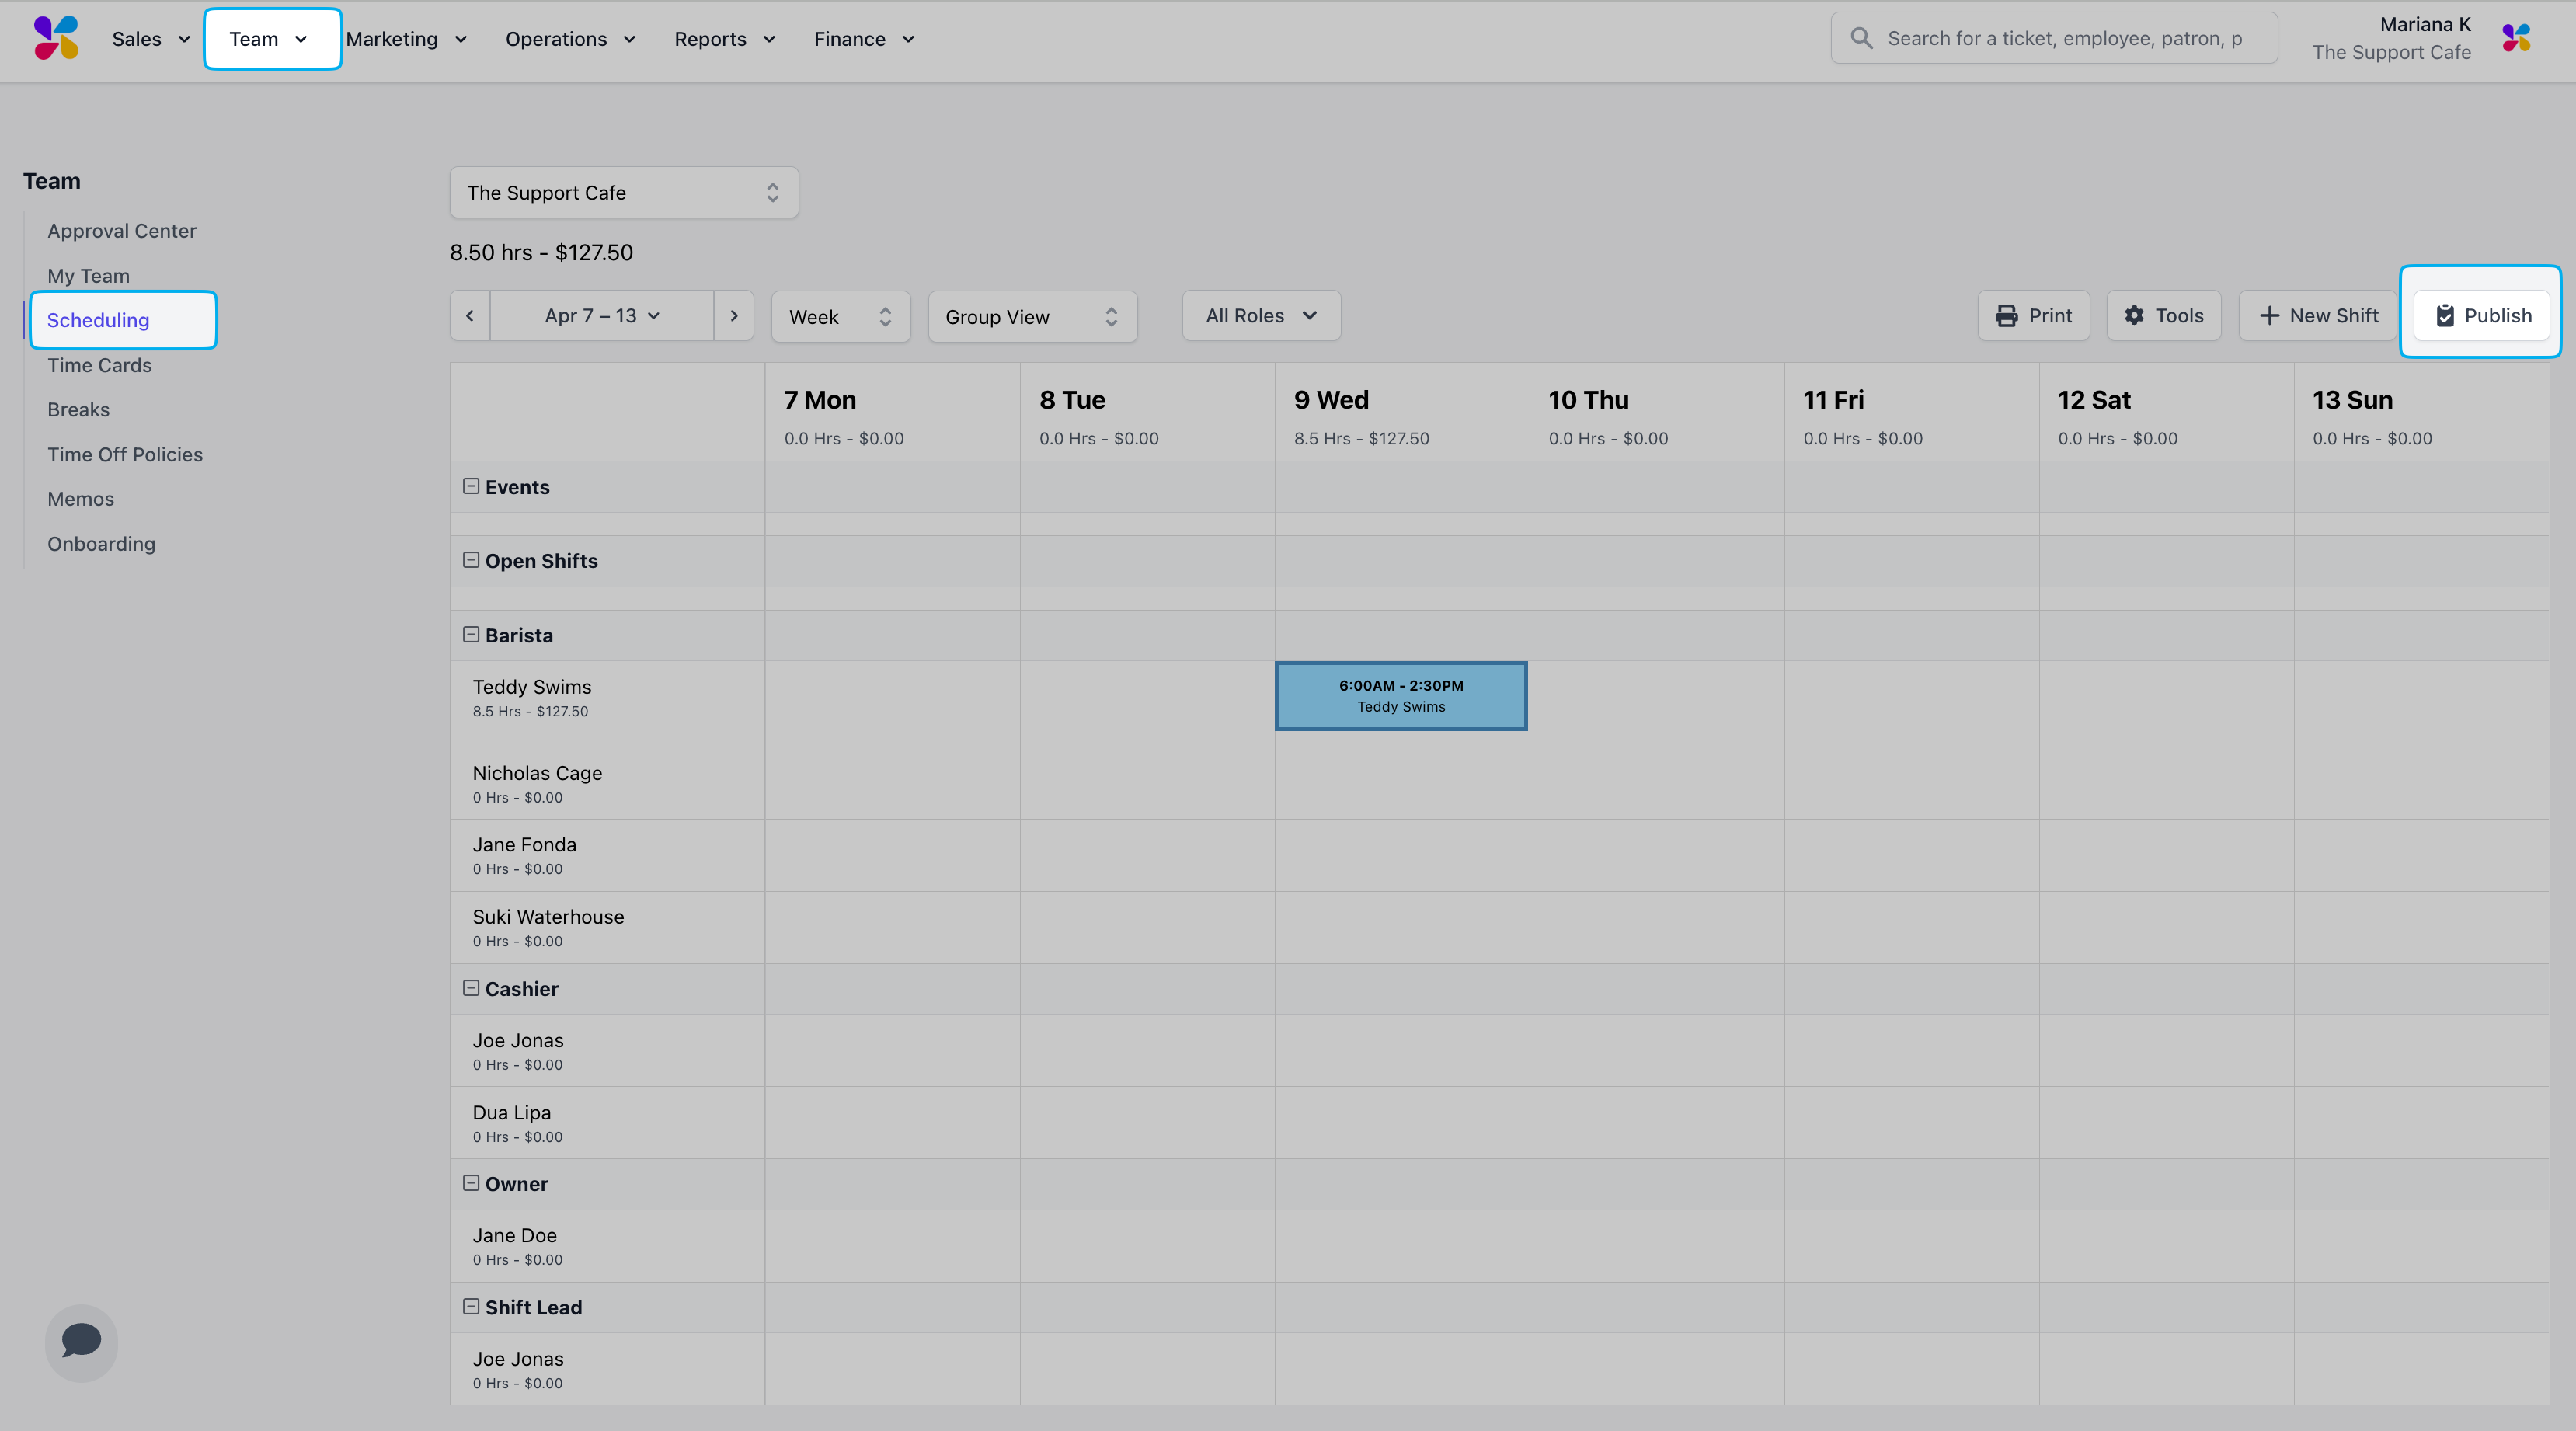This screenshot has height=1431, width=2576.
Task: Go to previous week arrow
Action: tap(470, 316)
